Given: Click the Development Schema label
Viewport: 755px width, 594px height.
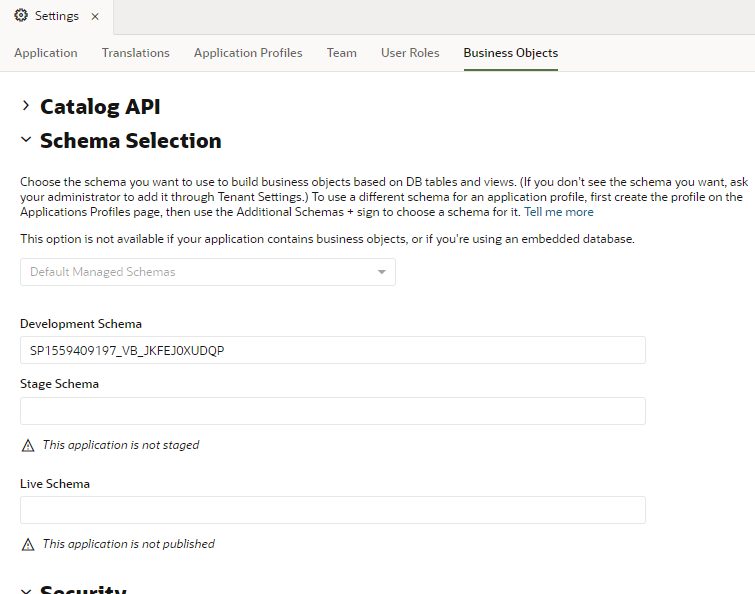Looking at the screenshot, I should pos(81,324).
